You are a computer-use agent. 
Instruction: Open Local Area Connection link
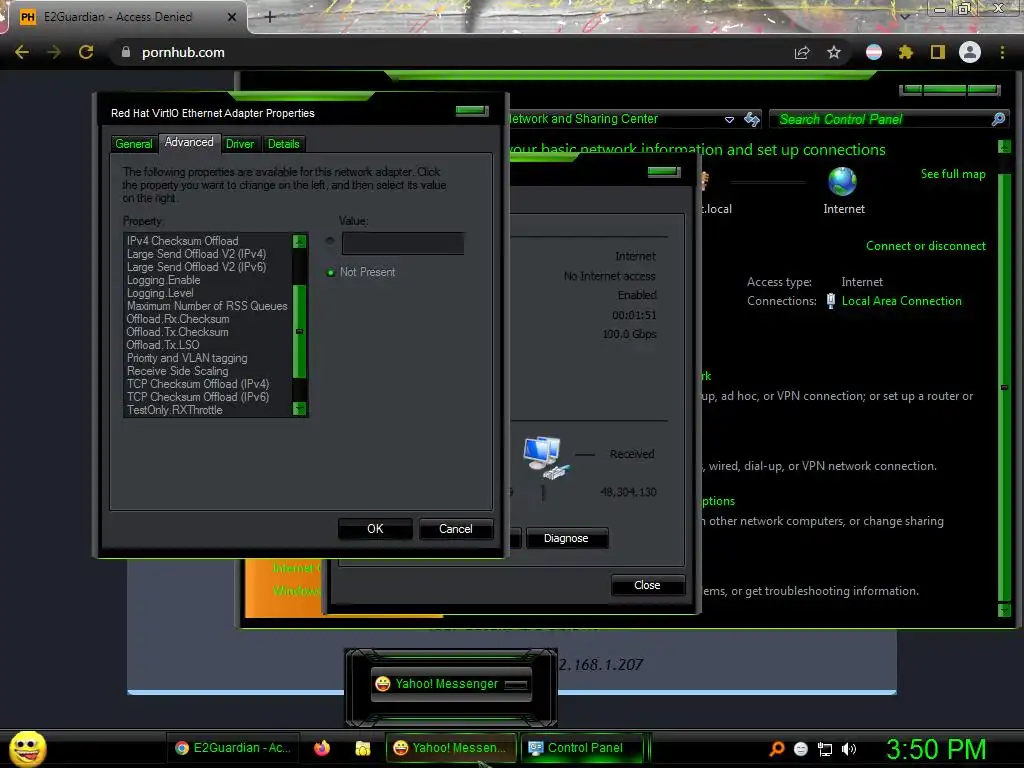pyautogui.click(x=901, y=301)
